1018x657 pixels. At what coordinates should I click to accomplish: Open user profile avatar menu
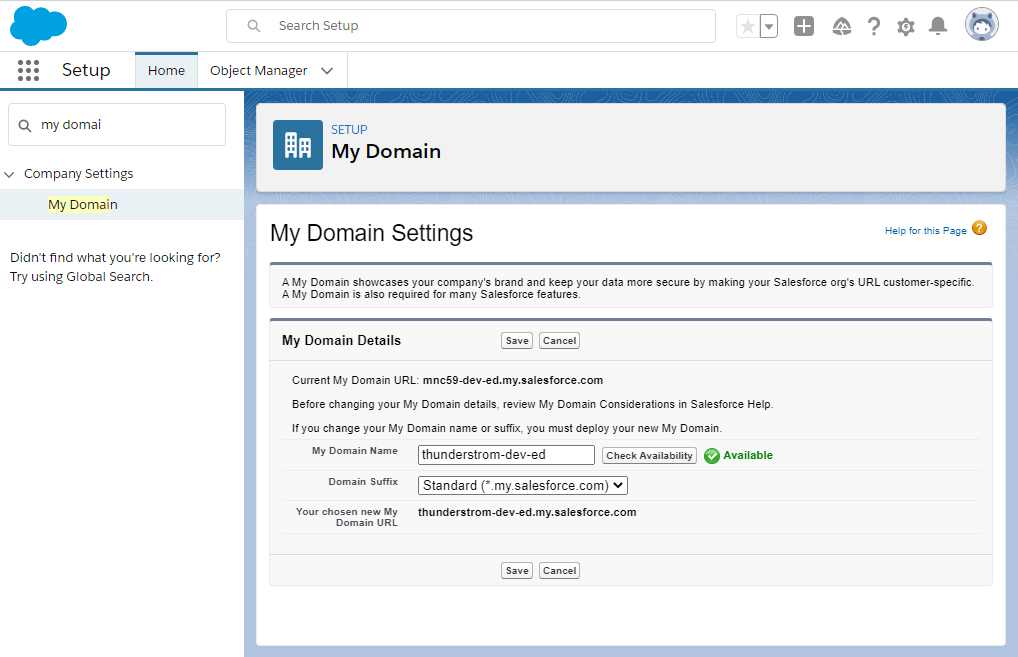[981, 25]
